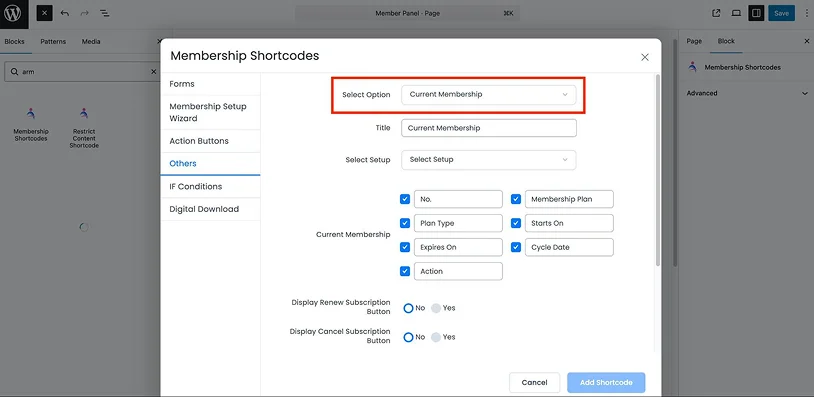Image resolution: width=814 pixels, height=397 pixels.
Task: Click the Add Shortcode button
Action: pos(606,382)
